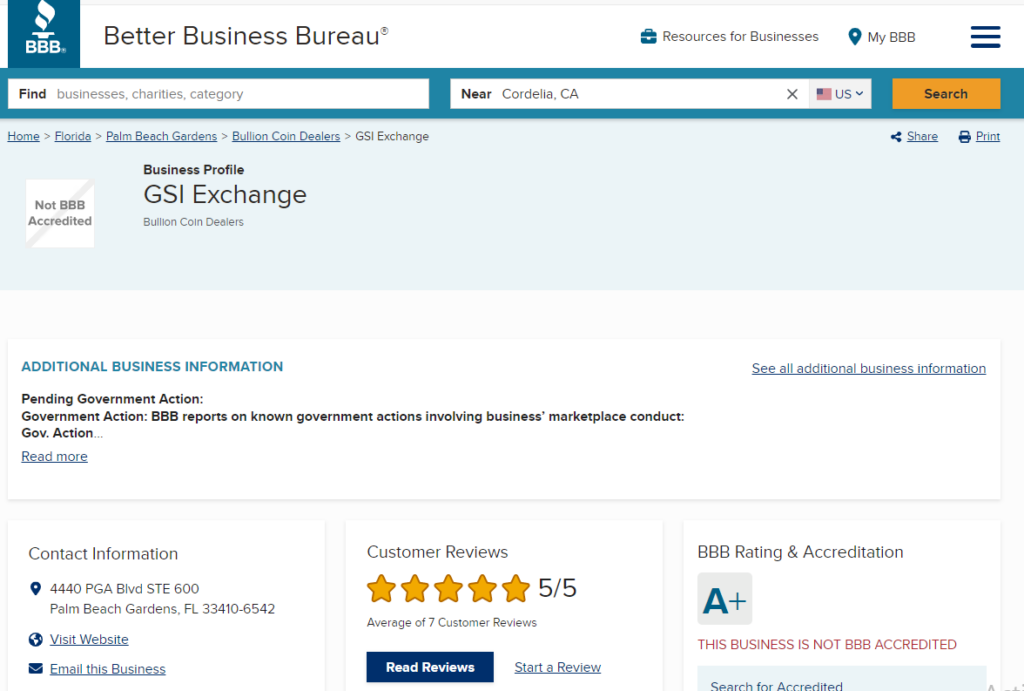Click the Not BBB Accredited badge
This screenshot has width=1024, height=691.
coord(60,214)
